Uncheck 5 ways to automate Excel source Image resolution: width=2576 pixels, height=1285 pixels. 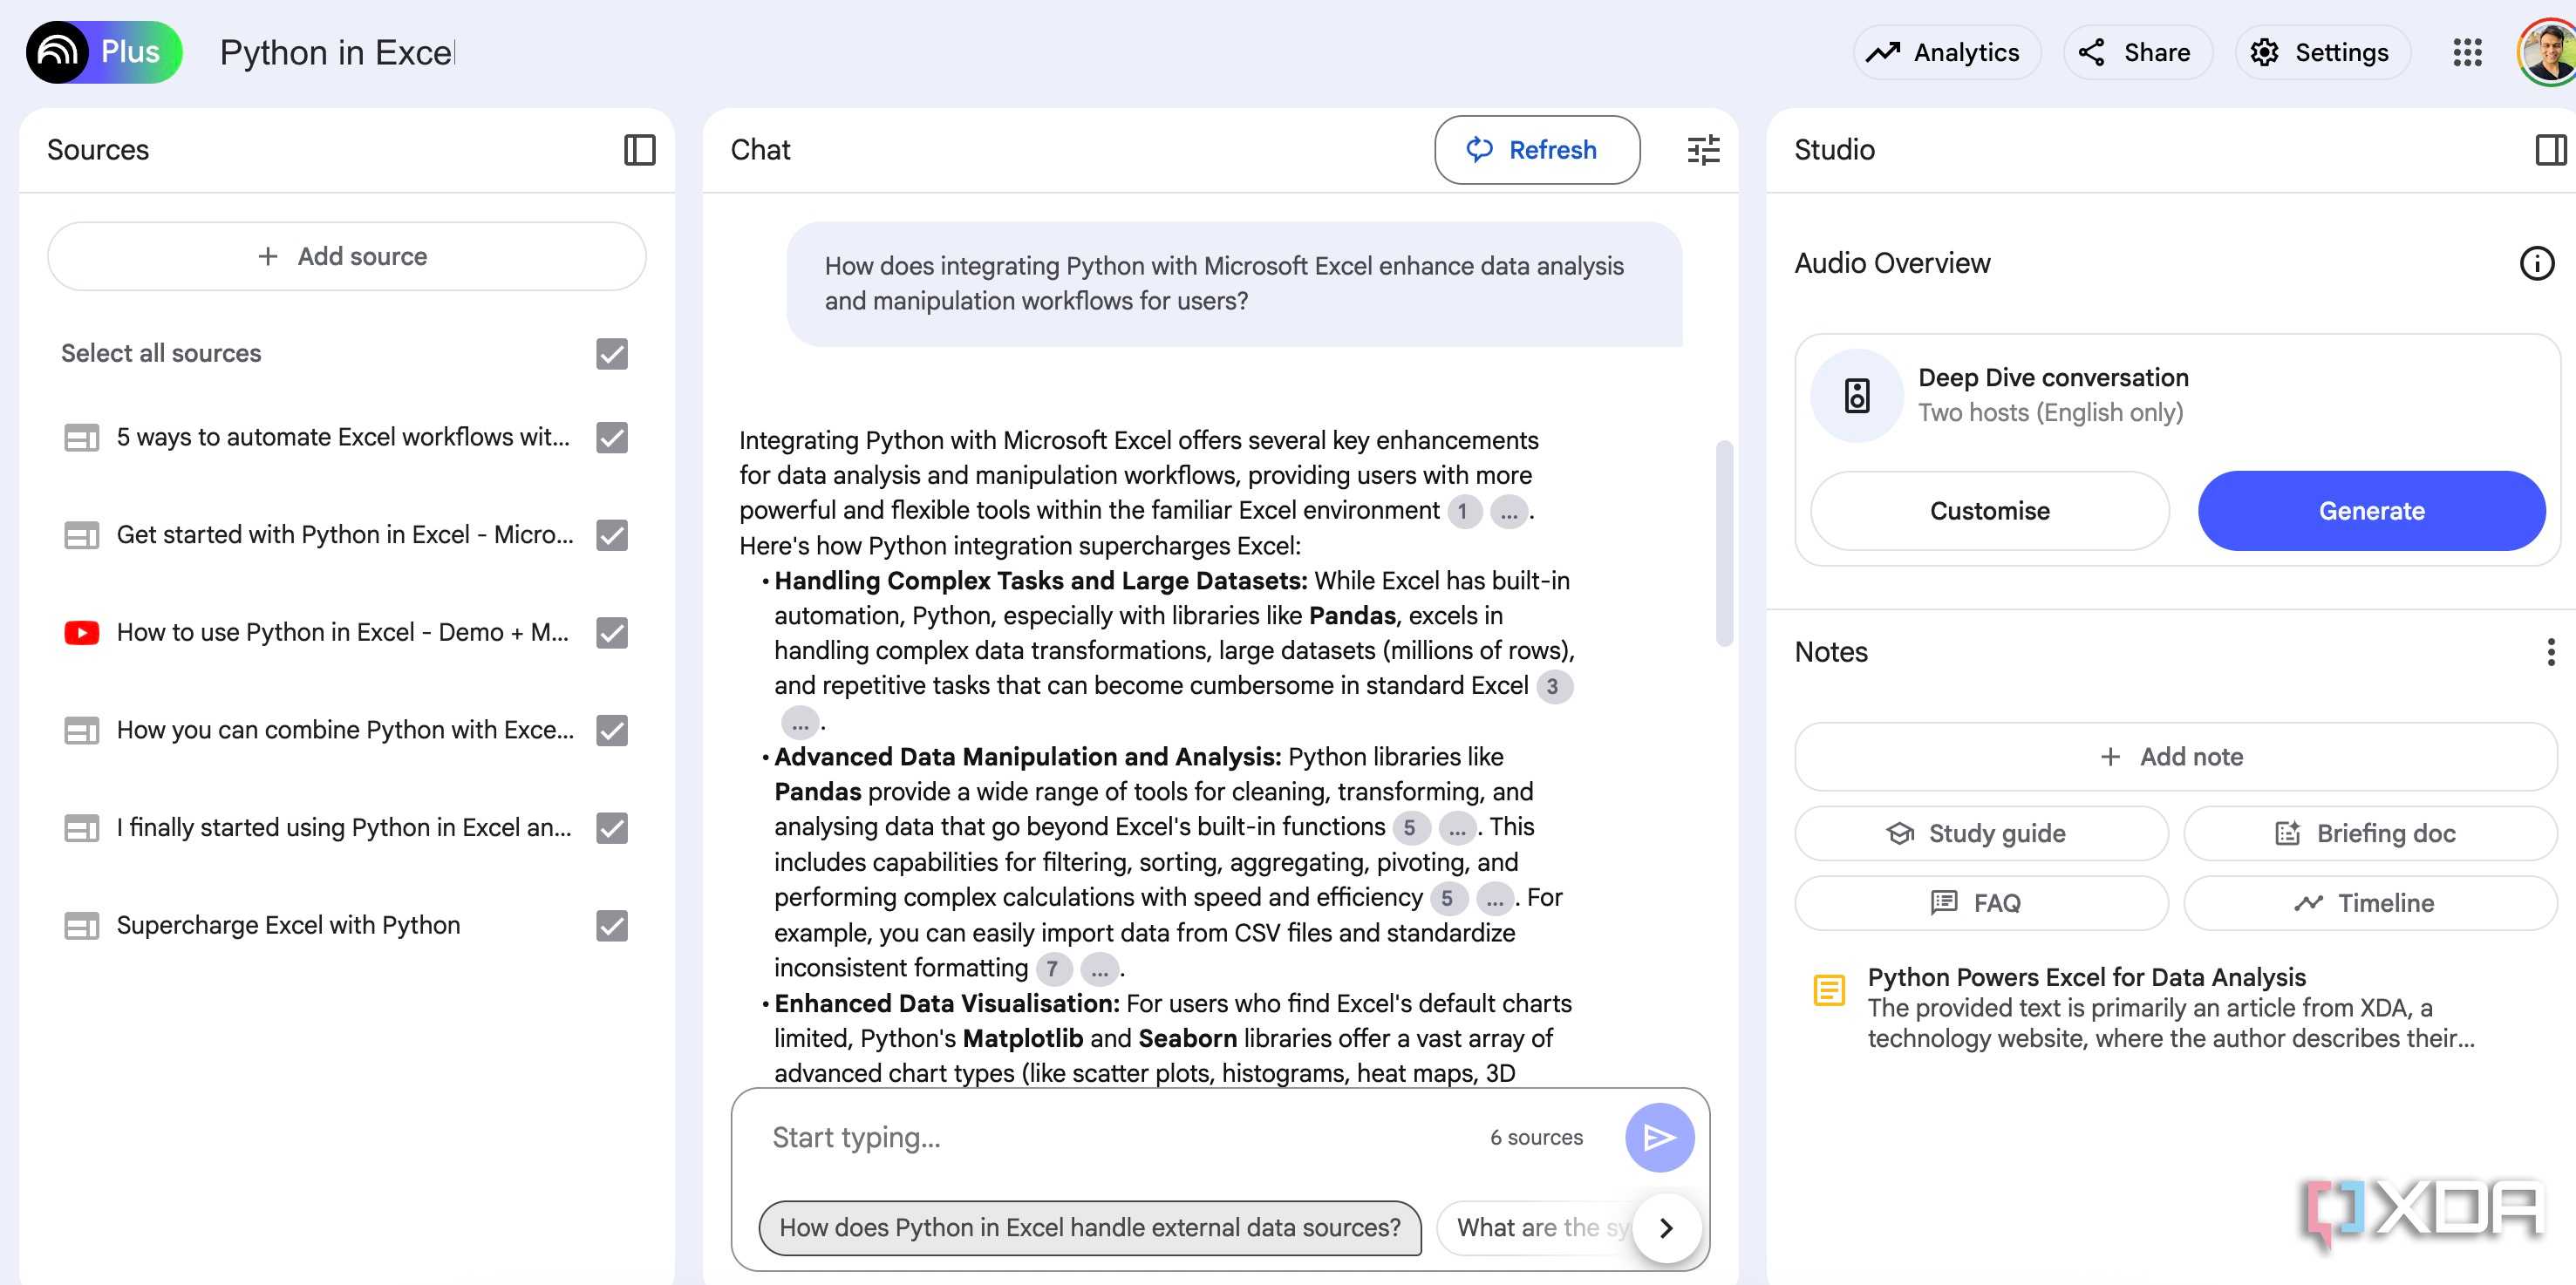612,437
